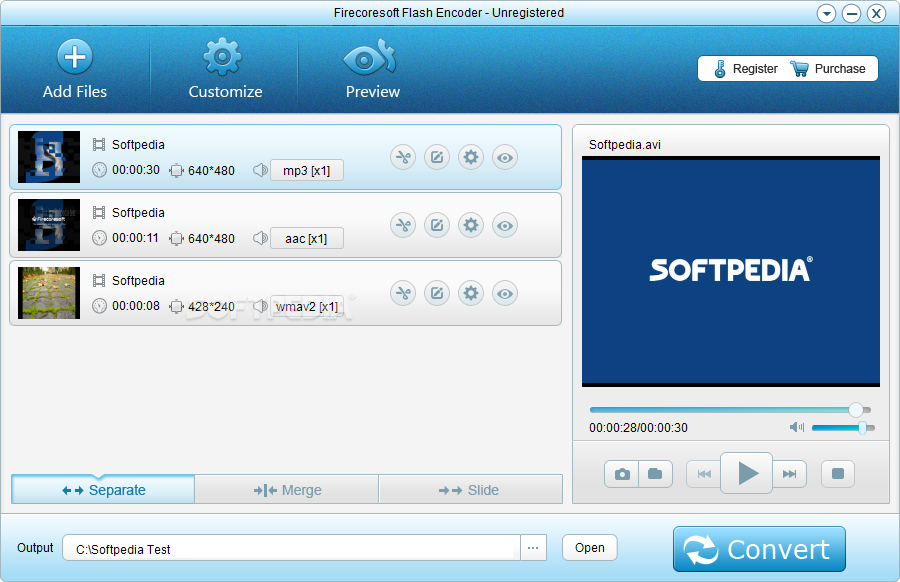
Task: Click the 00:00:30 duration text
Action: (x=136, y=170)
